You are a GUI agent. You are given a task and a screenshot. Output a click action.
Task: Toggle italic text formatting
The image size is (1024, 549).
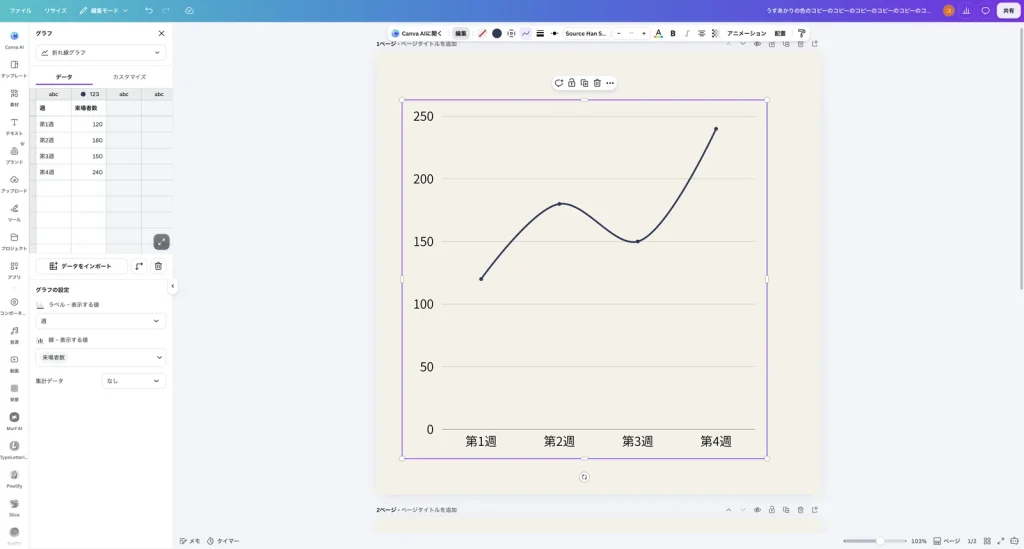pos(687,33)
